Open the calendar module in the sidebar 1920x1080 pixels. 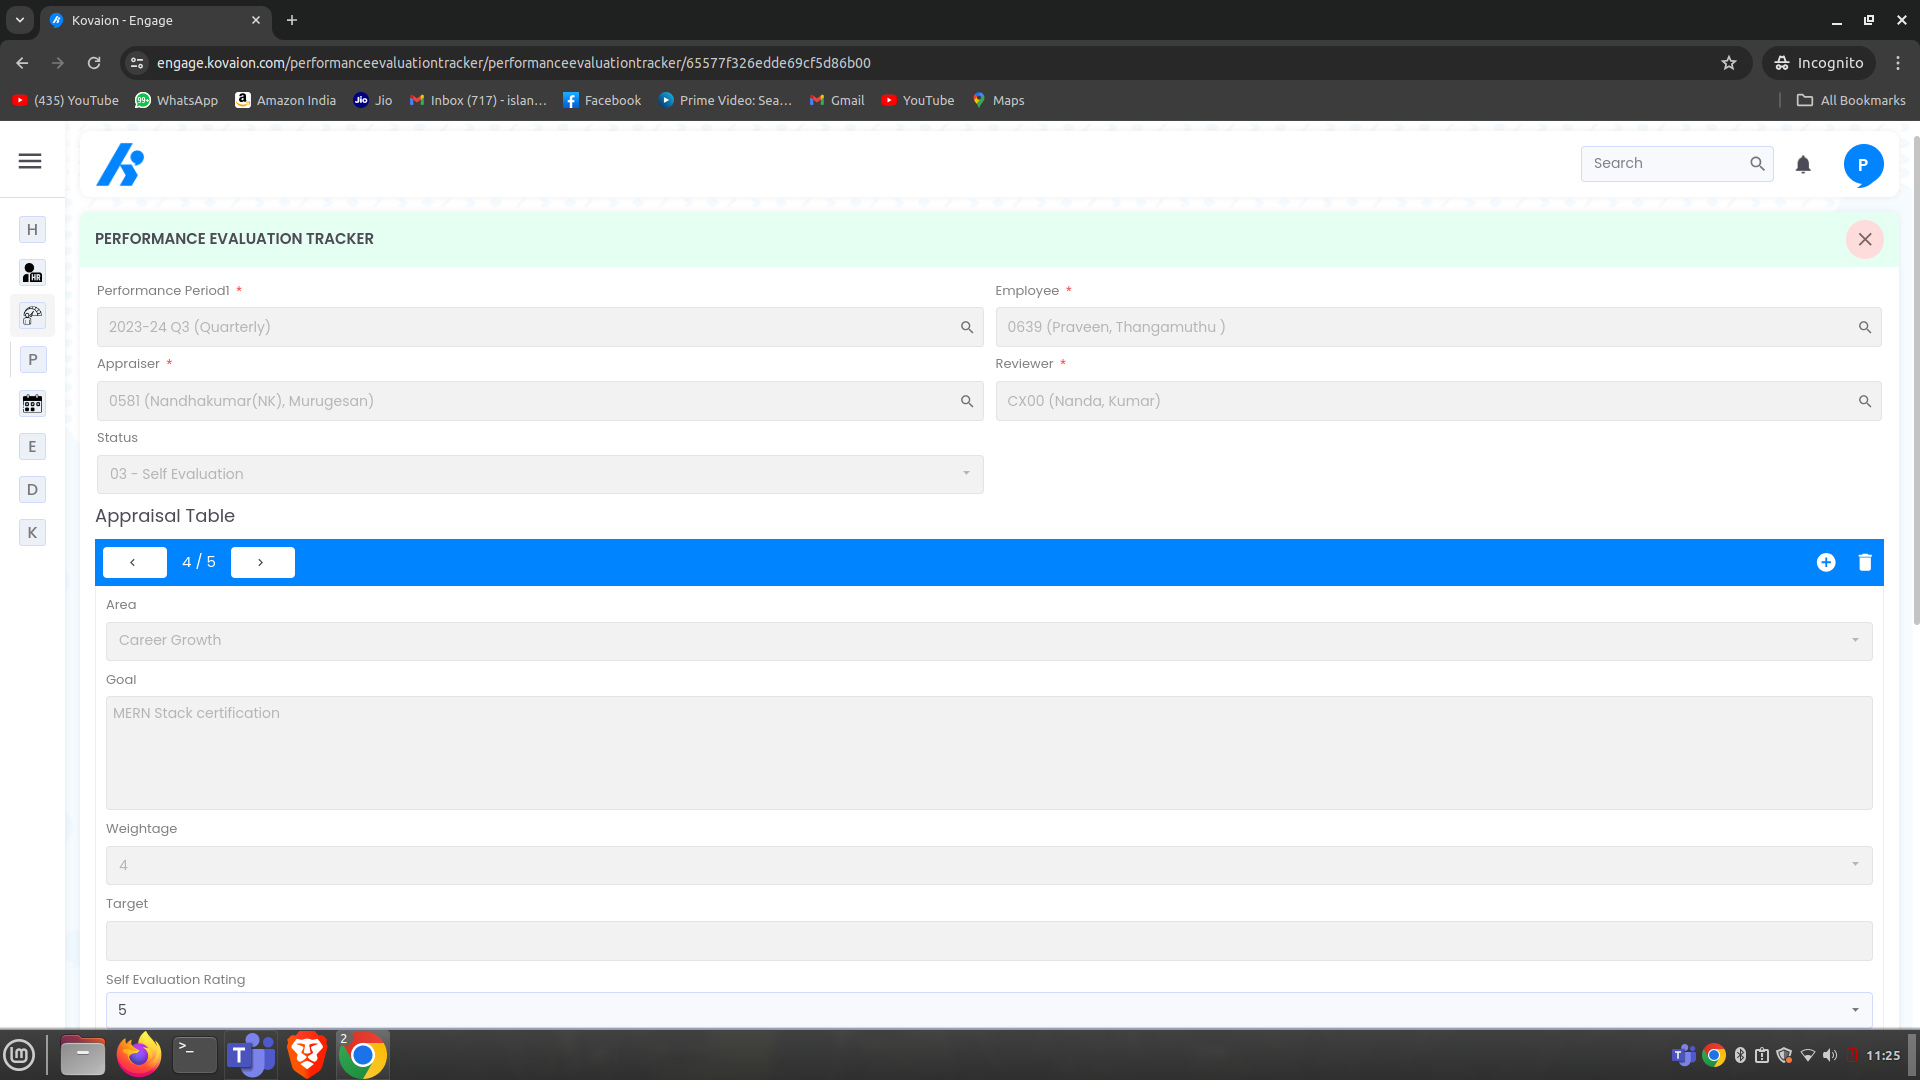pyautogui.click(x=32, y=403)
